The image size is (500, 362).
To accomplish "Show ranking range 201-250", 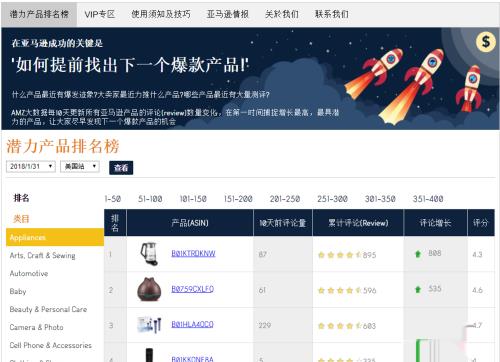I will tap(285, 199).
